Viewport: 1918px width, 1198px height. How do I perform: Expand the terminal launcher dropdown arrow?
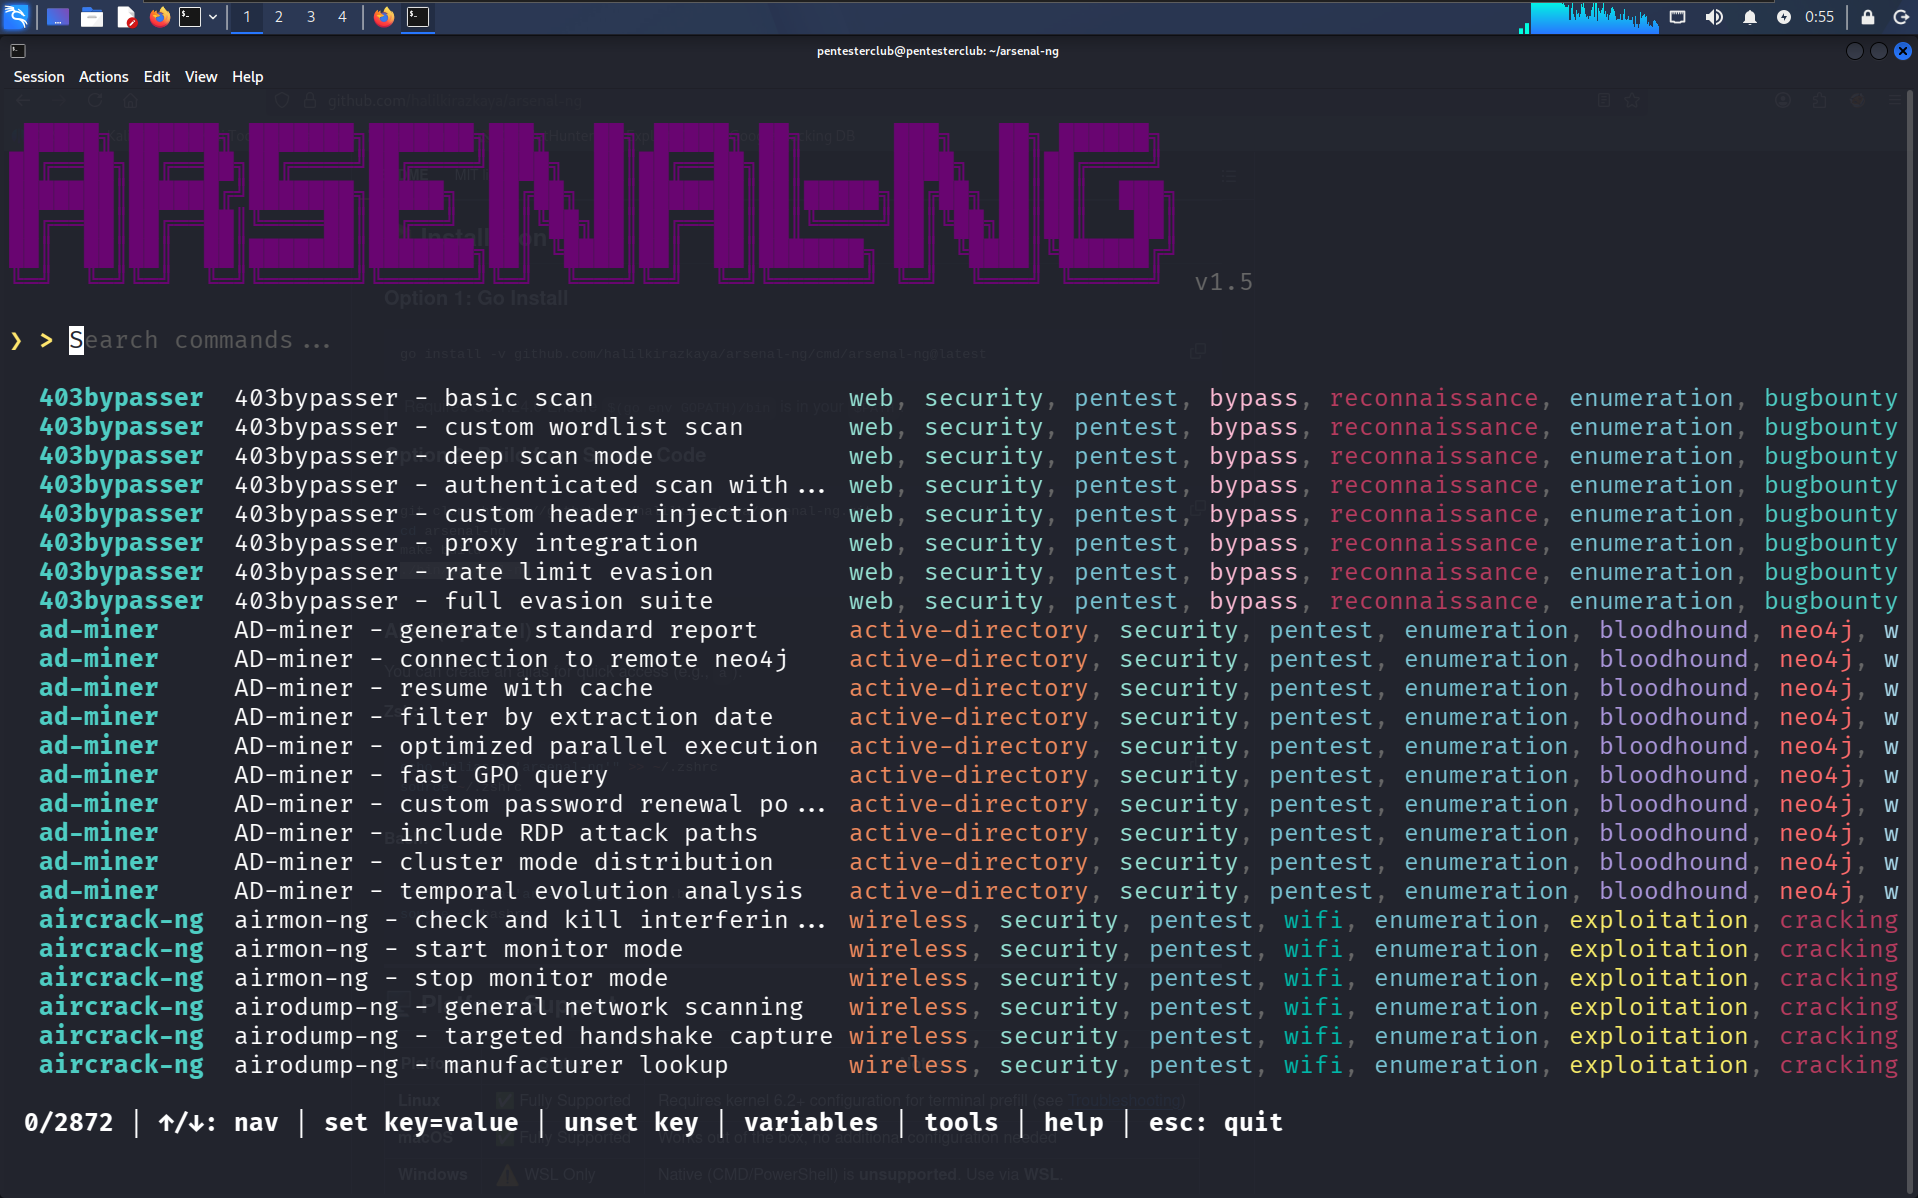[213, 17]
